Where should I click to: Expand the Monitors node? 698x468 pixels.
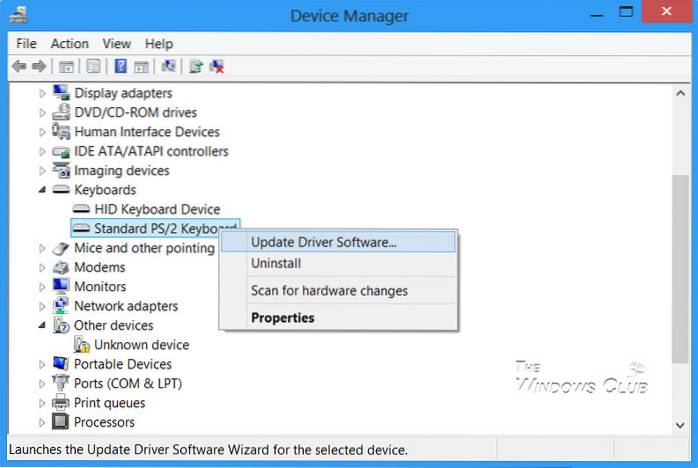pos(42,287)
